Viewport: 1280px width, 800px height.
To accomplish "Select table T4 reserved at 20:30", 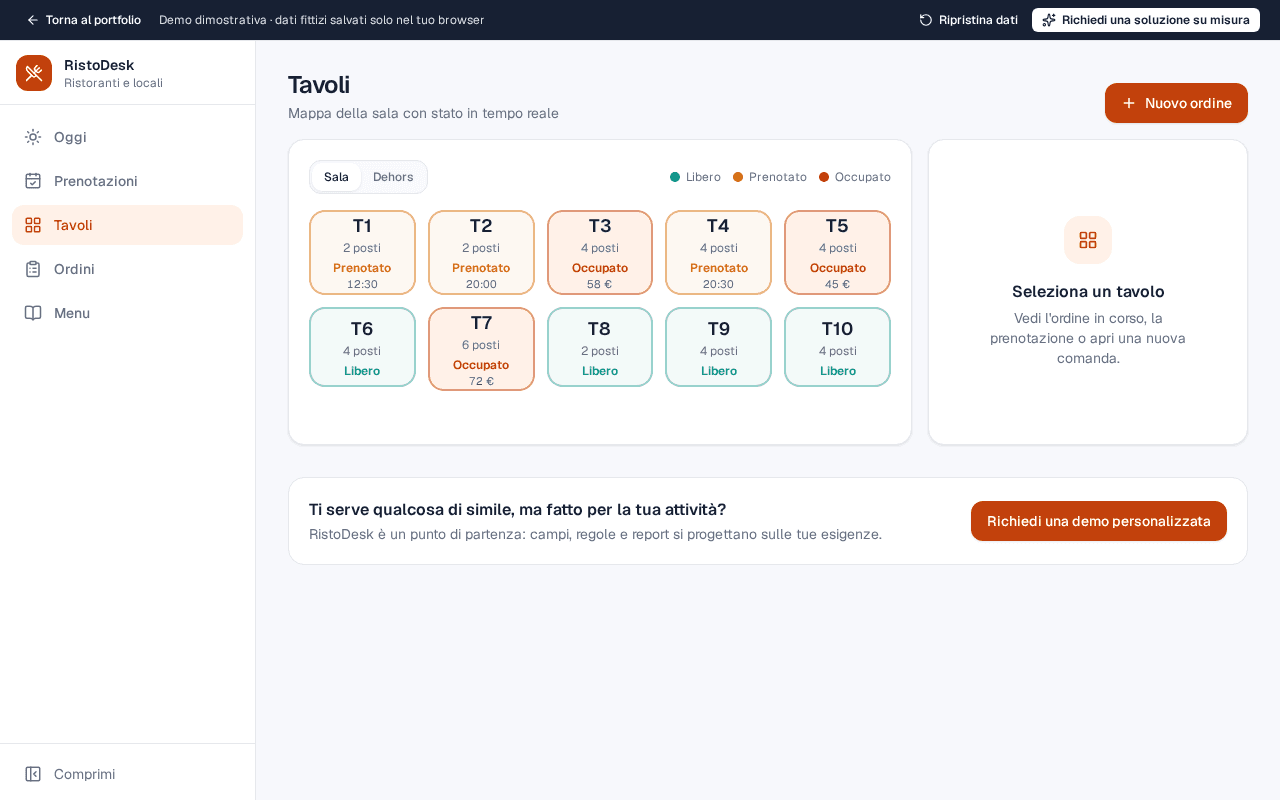I will coord(718,253).
